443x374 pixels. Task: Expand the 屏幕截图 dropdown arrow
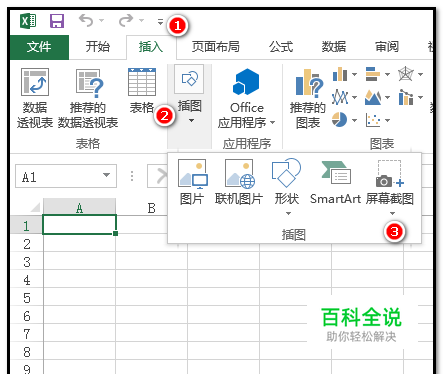(392, 213)
